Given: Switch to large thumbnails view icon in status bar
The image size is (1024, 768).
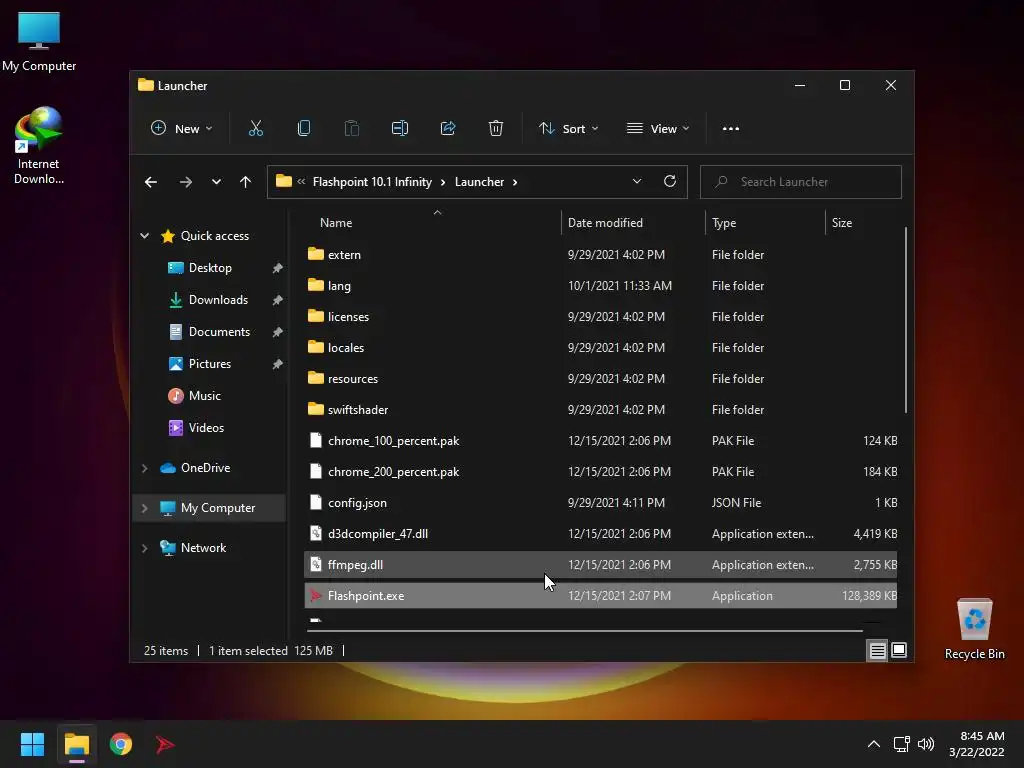Looking at the screenshot, I should click(x=899, y=650).
